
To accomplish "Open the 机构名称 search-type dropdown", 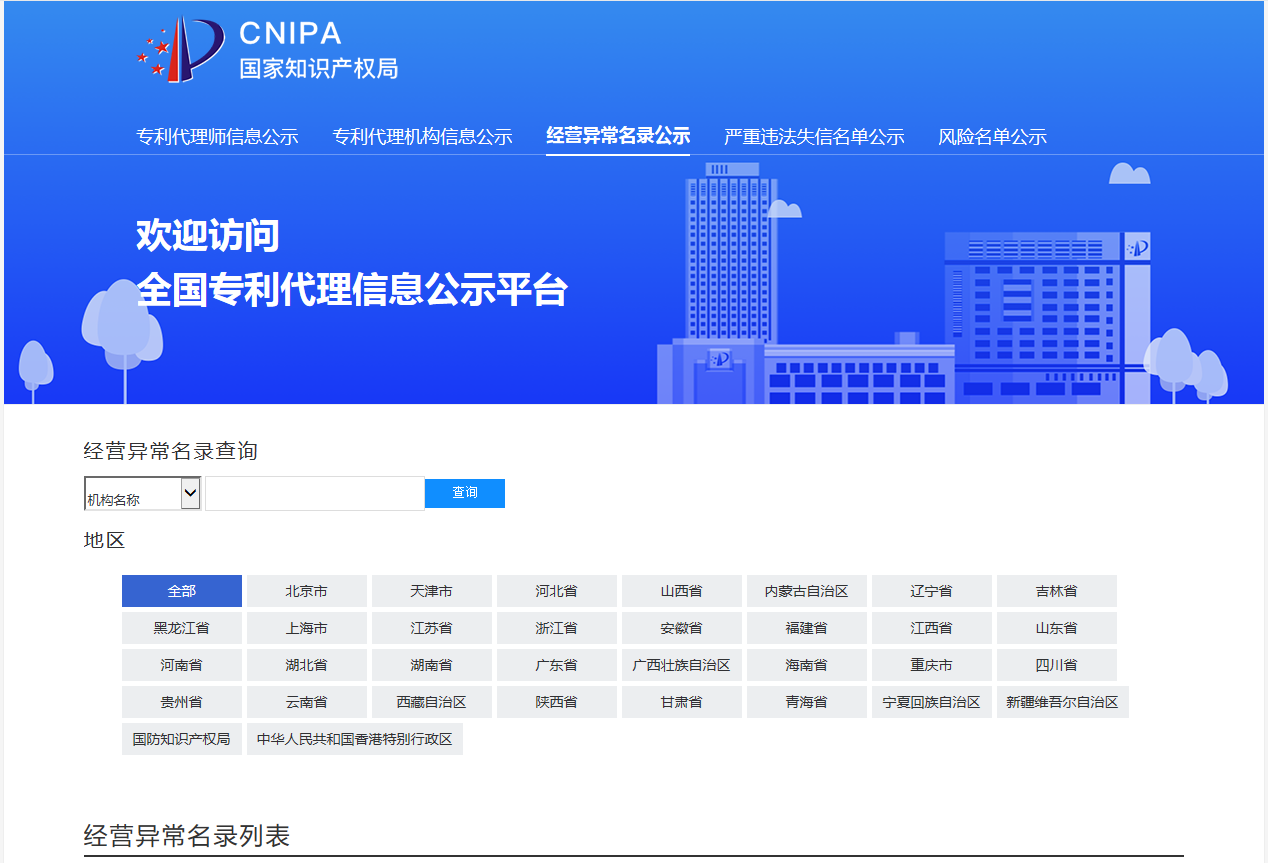I will (x=142, y=493).
